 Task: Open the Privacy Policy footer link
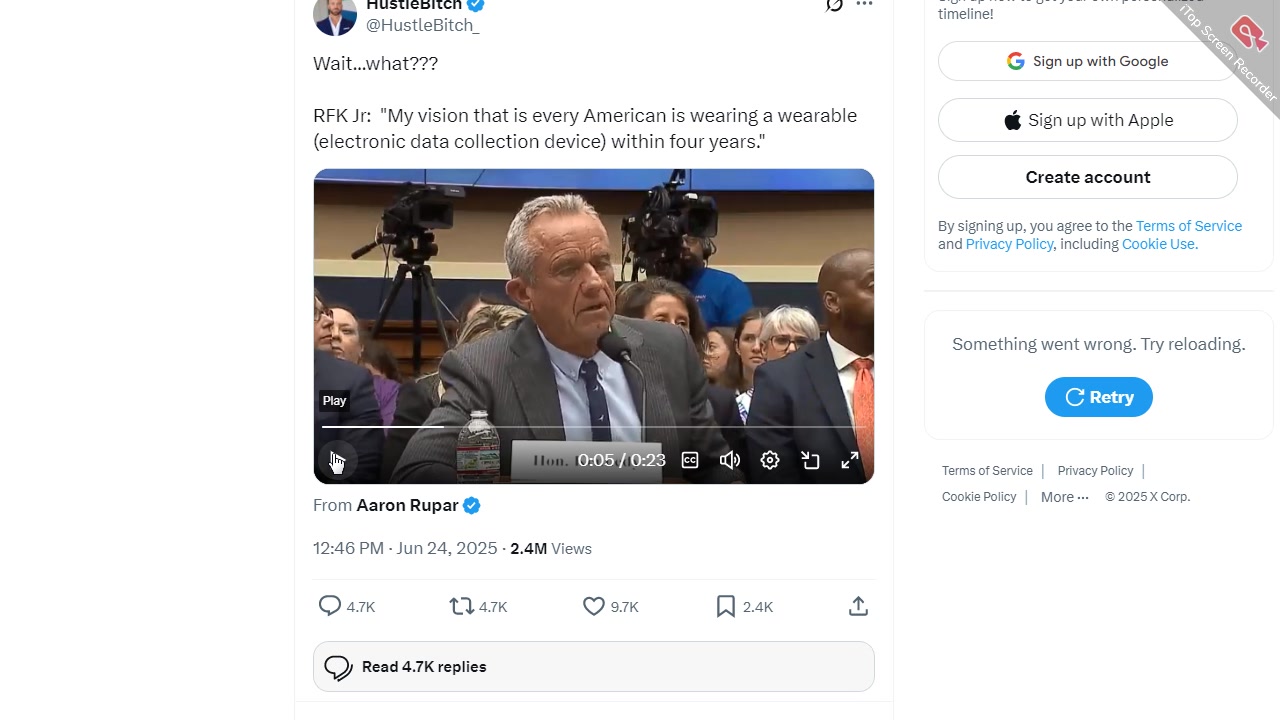pyautogui.click(x=1095, y=471)
